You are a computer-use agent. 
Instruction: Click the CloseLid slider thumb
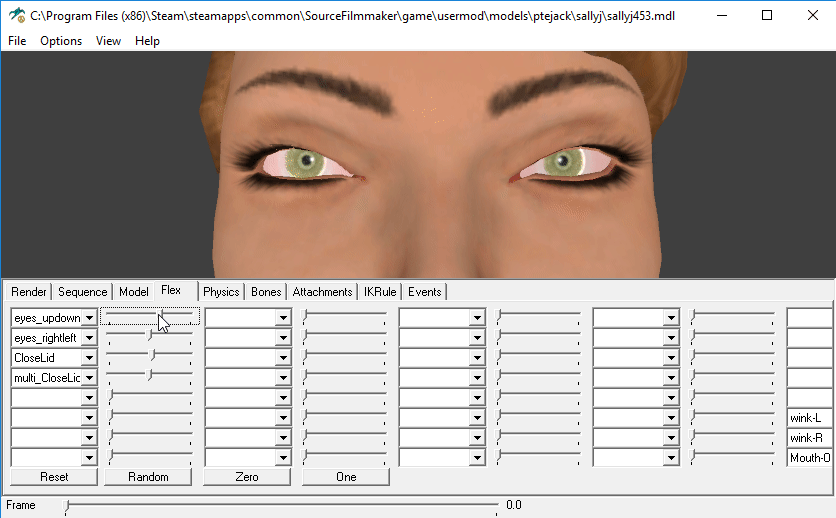[x=152, y=355]
